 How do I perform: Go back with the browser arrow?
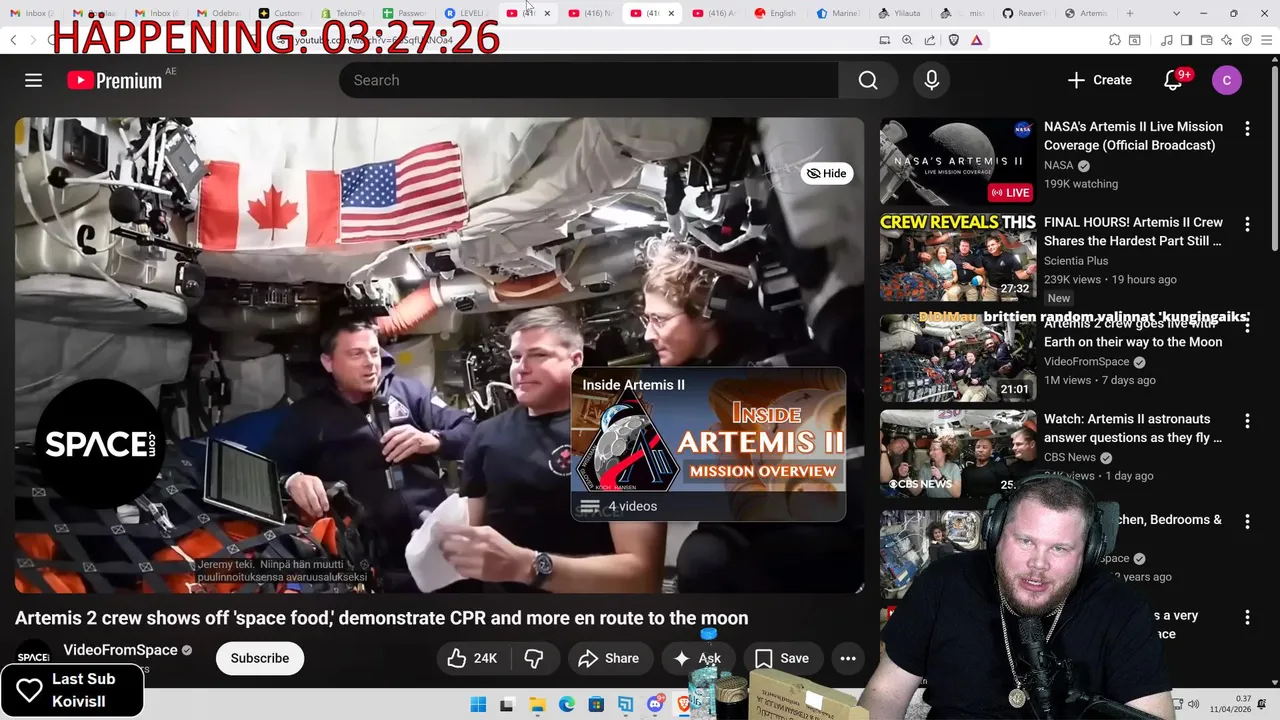13,40
